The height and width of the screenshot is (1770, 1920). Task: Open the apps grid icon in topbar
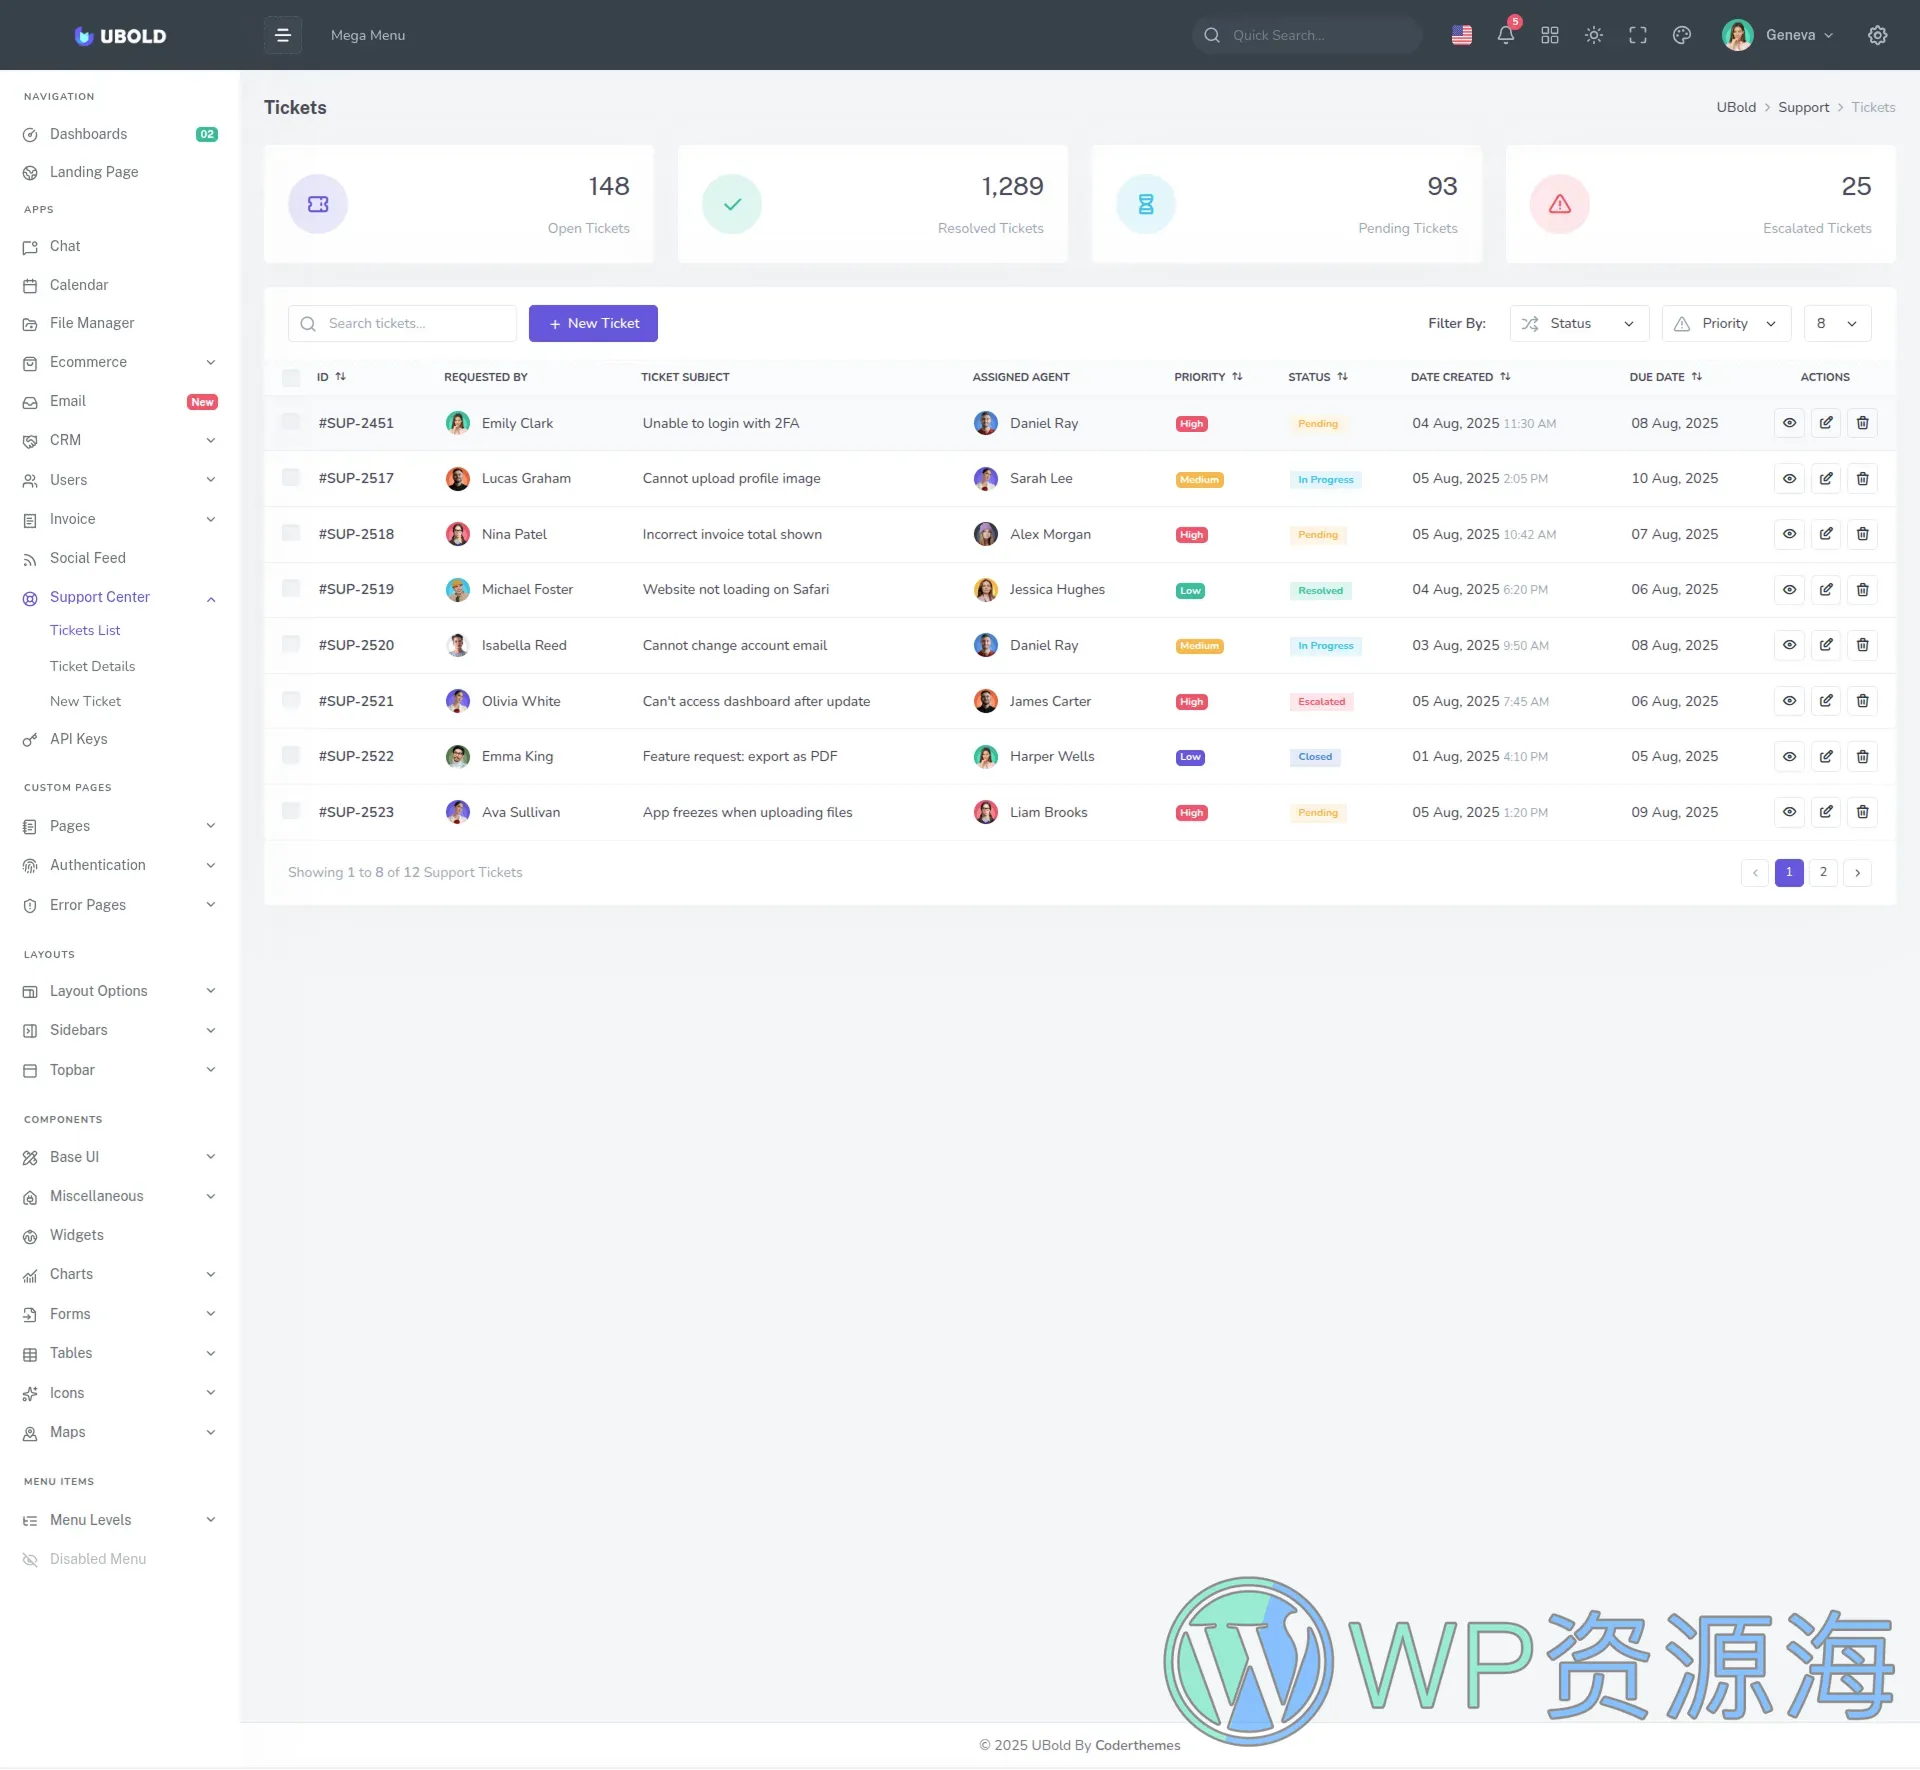pyautogui.click(x=1549, y=35)
